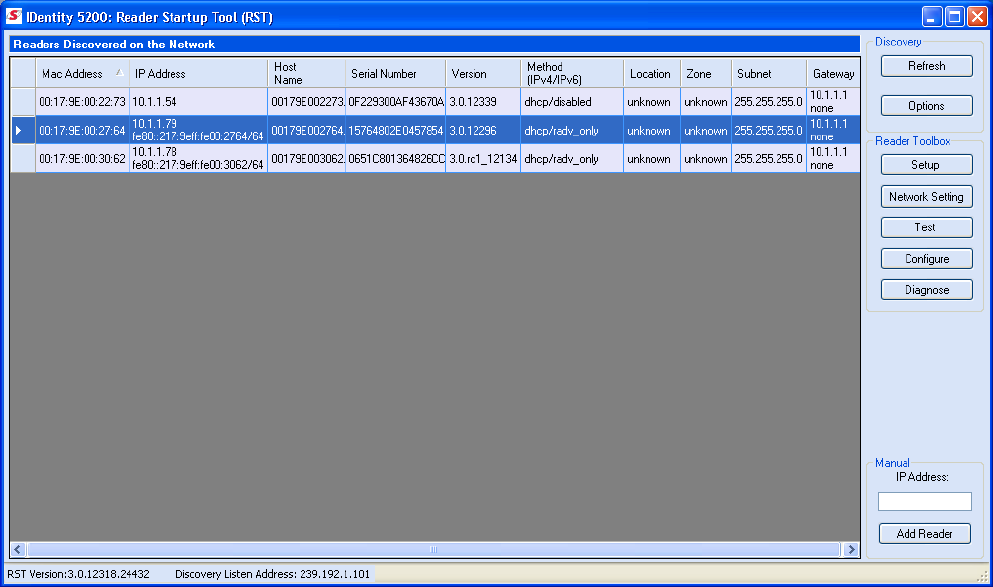Minimize the Reader Startup Tool window
Image resolution: width=993 pixels, height=587 pixels.
click(932, 16)
